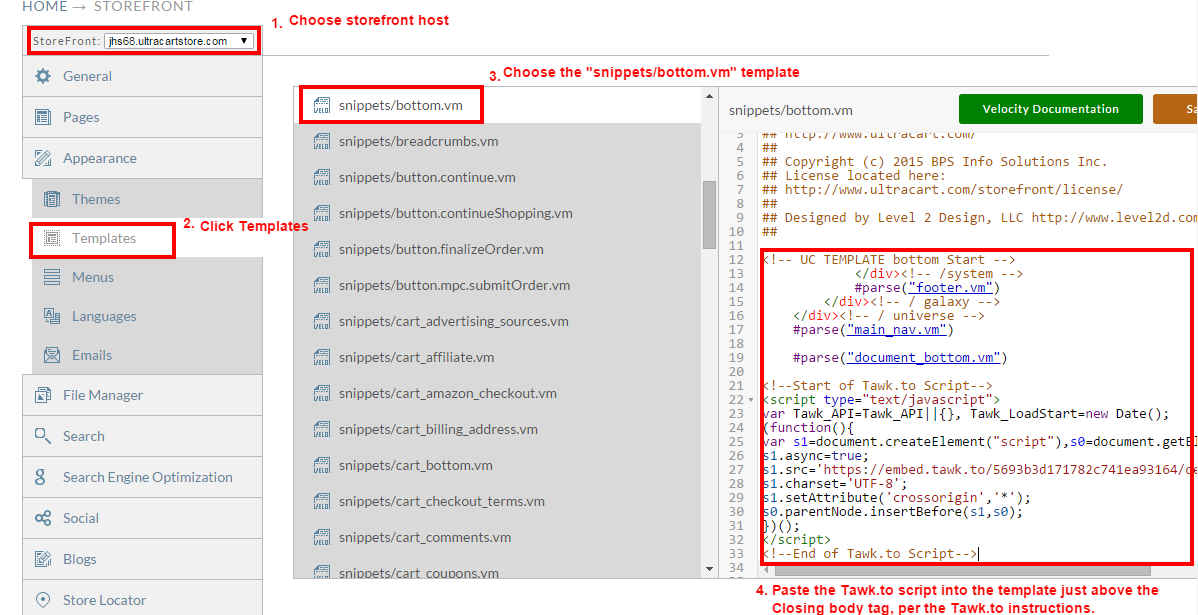
Task: Click the File Manager icon
Action: [x=43, y=395]
